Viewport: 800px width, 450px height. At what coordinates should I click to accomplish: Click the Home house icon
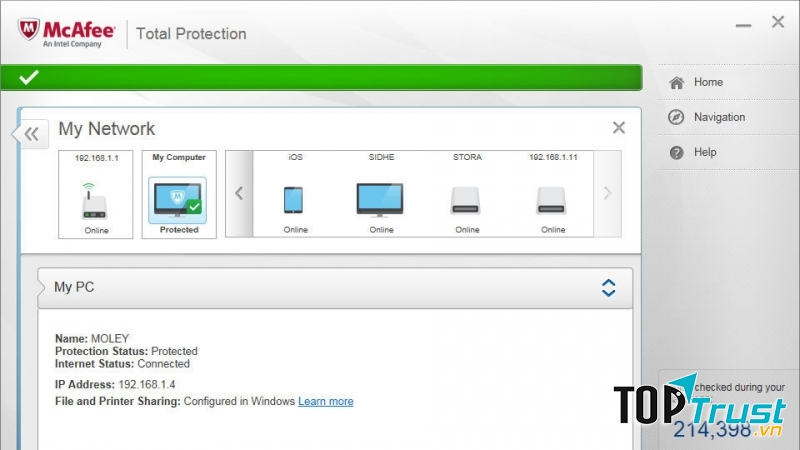[677, 83]
